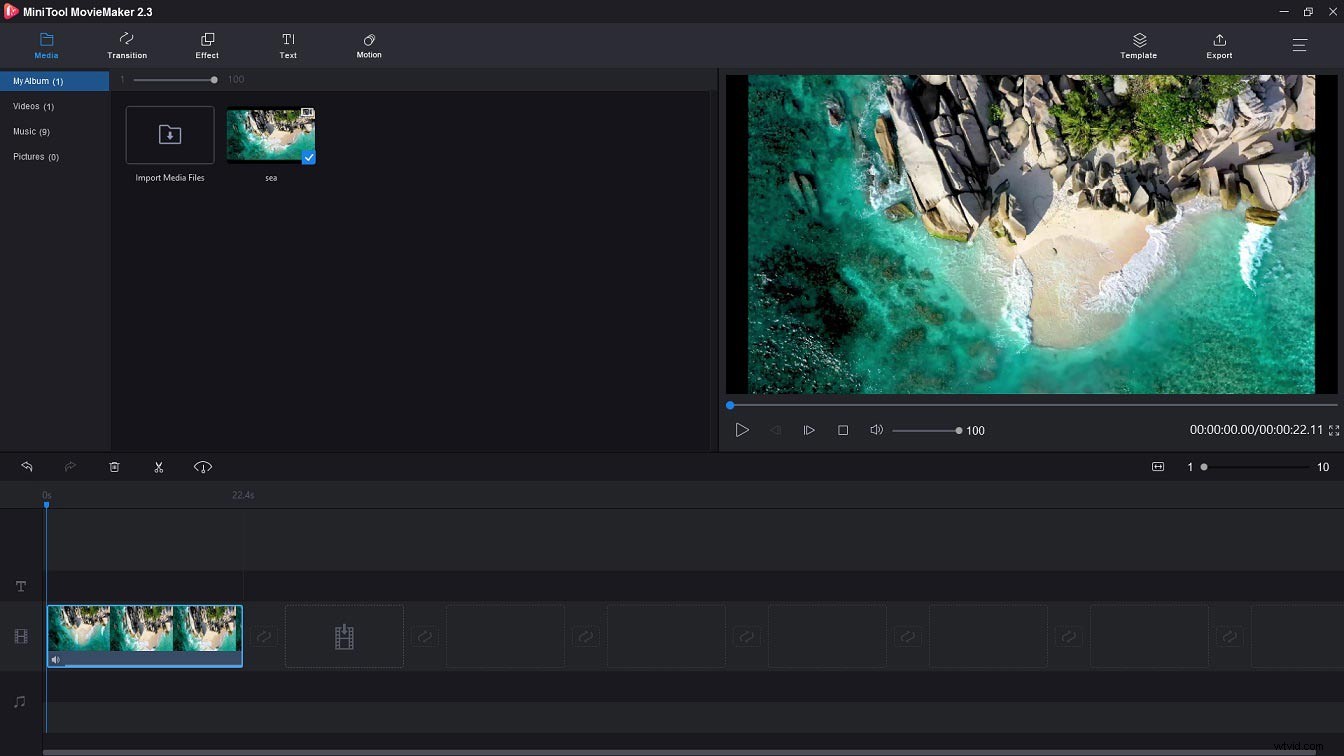Viewport: 1344px width, 756px height.
Task: Select the Split (scissors) tool
Action: pos(158,466)
